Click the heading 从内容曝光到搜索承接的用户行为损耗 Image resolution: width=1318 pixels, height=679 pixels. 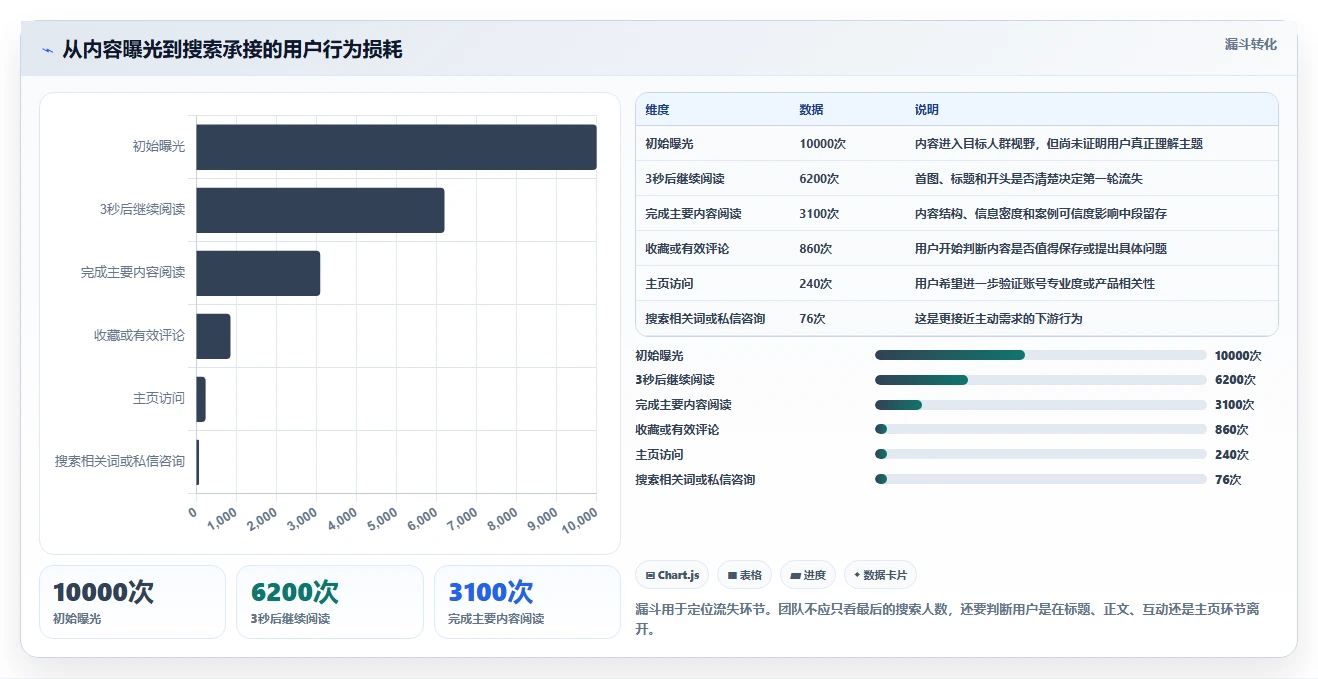point(232,49)
